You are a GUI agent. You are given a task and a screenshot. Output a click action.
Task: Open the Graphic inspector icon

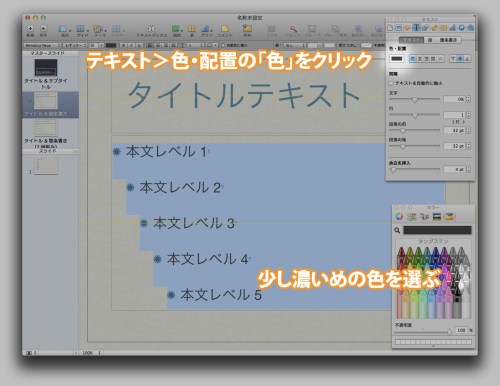[425, 28]
